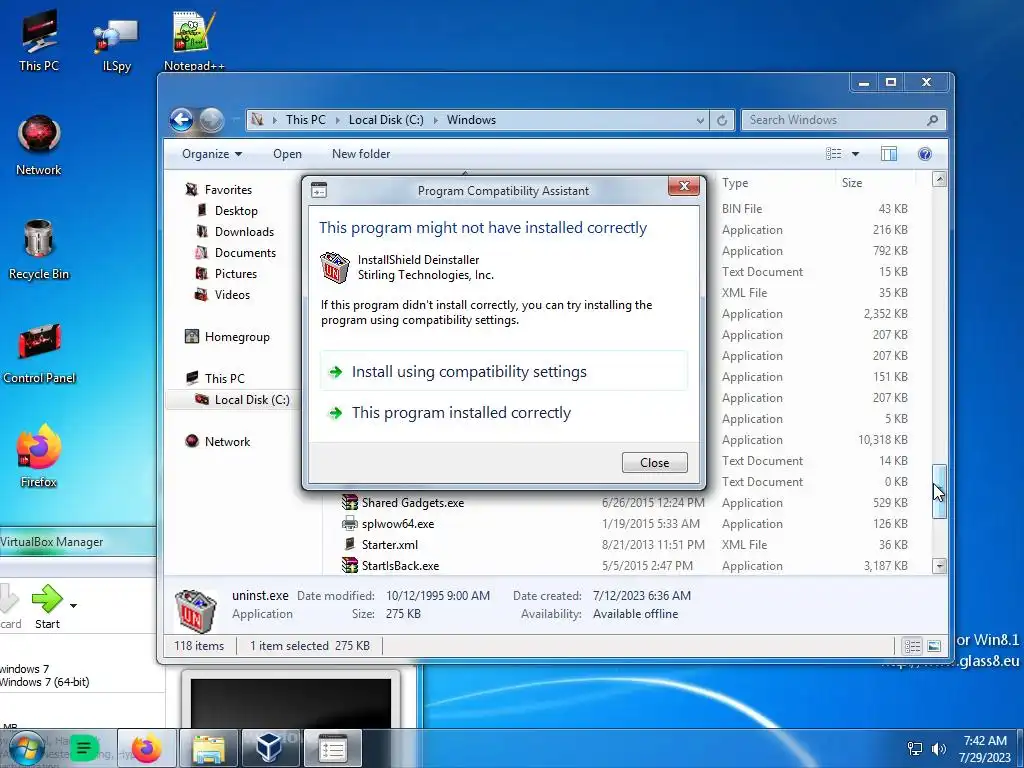
Task: Open the Recycle Bin desktop icon
Action: click(x=39, y=249)
